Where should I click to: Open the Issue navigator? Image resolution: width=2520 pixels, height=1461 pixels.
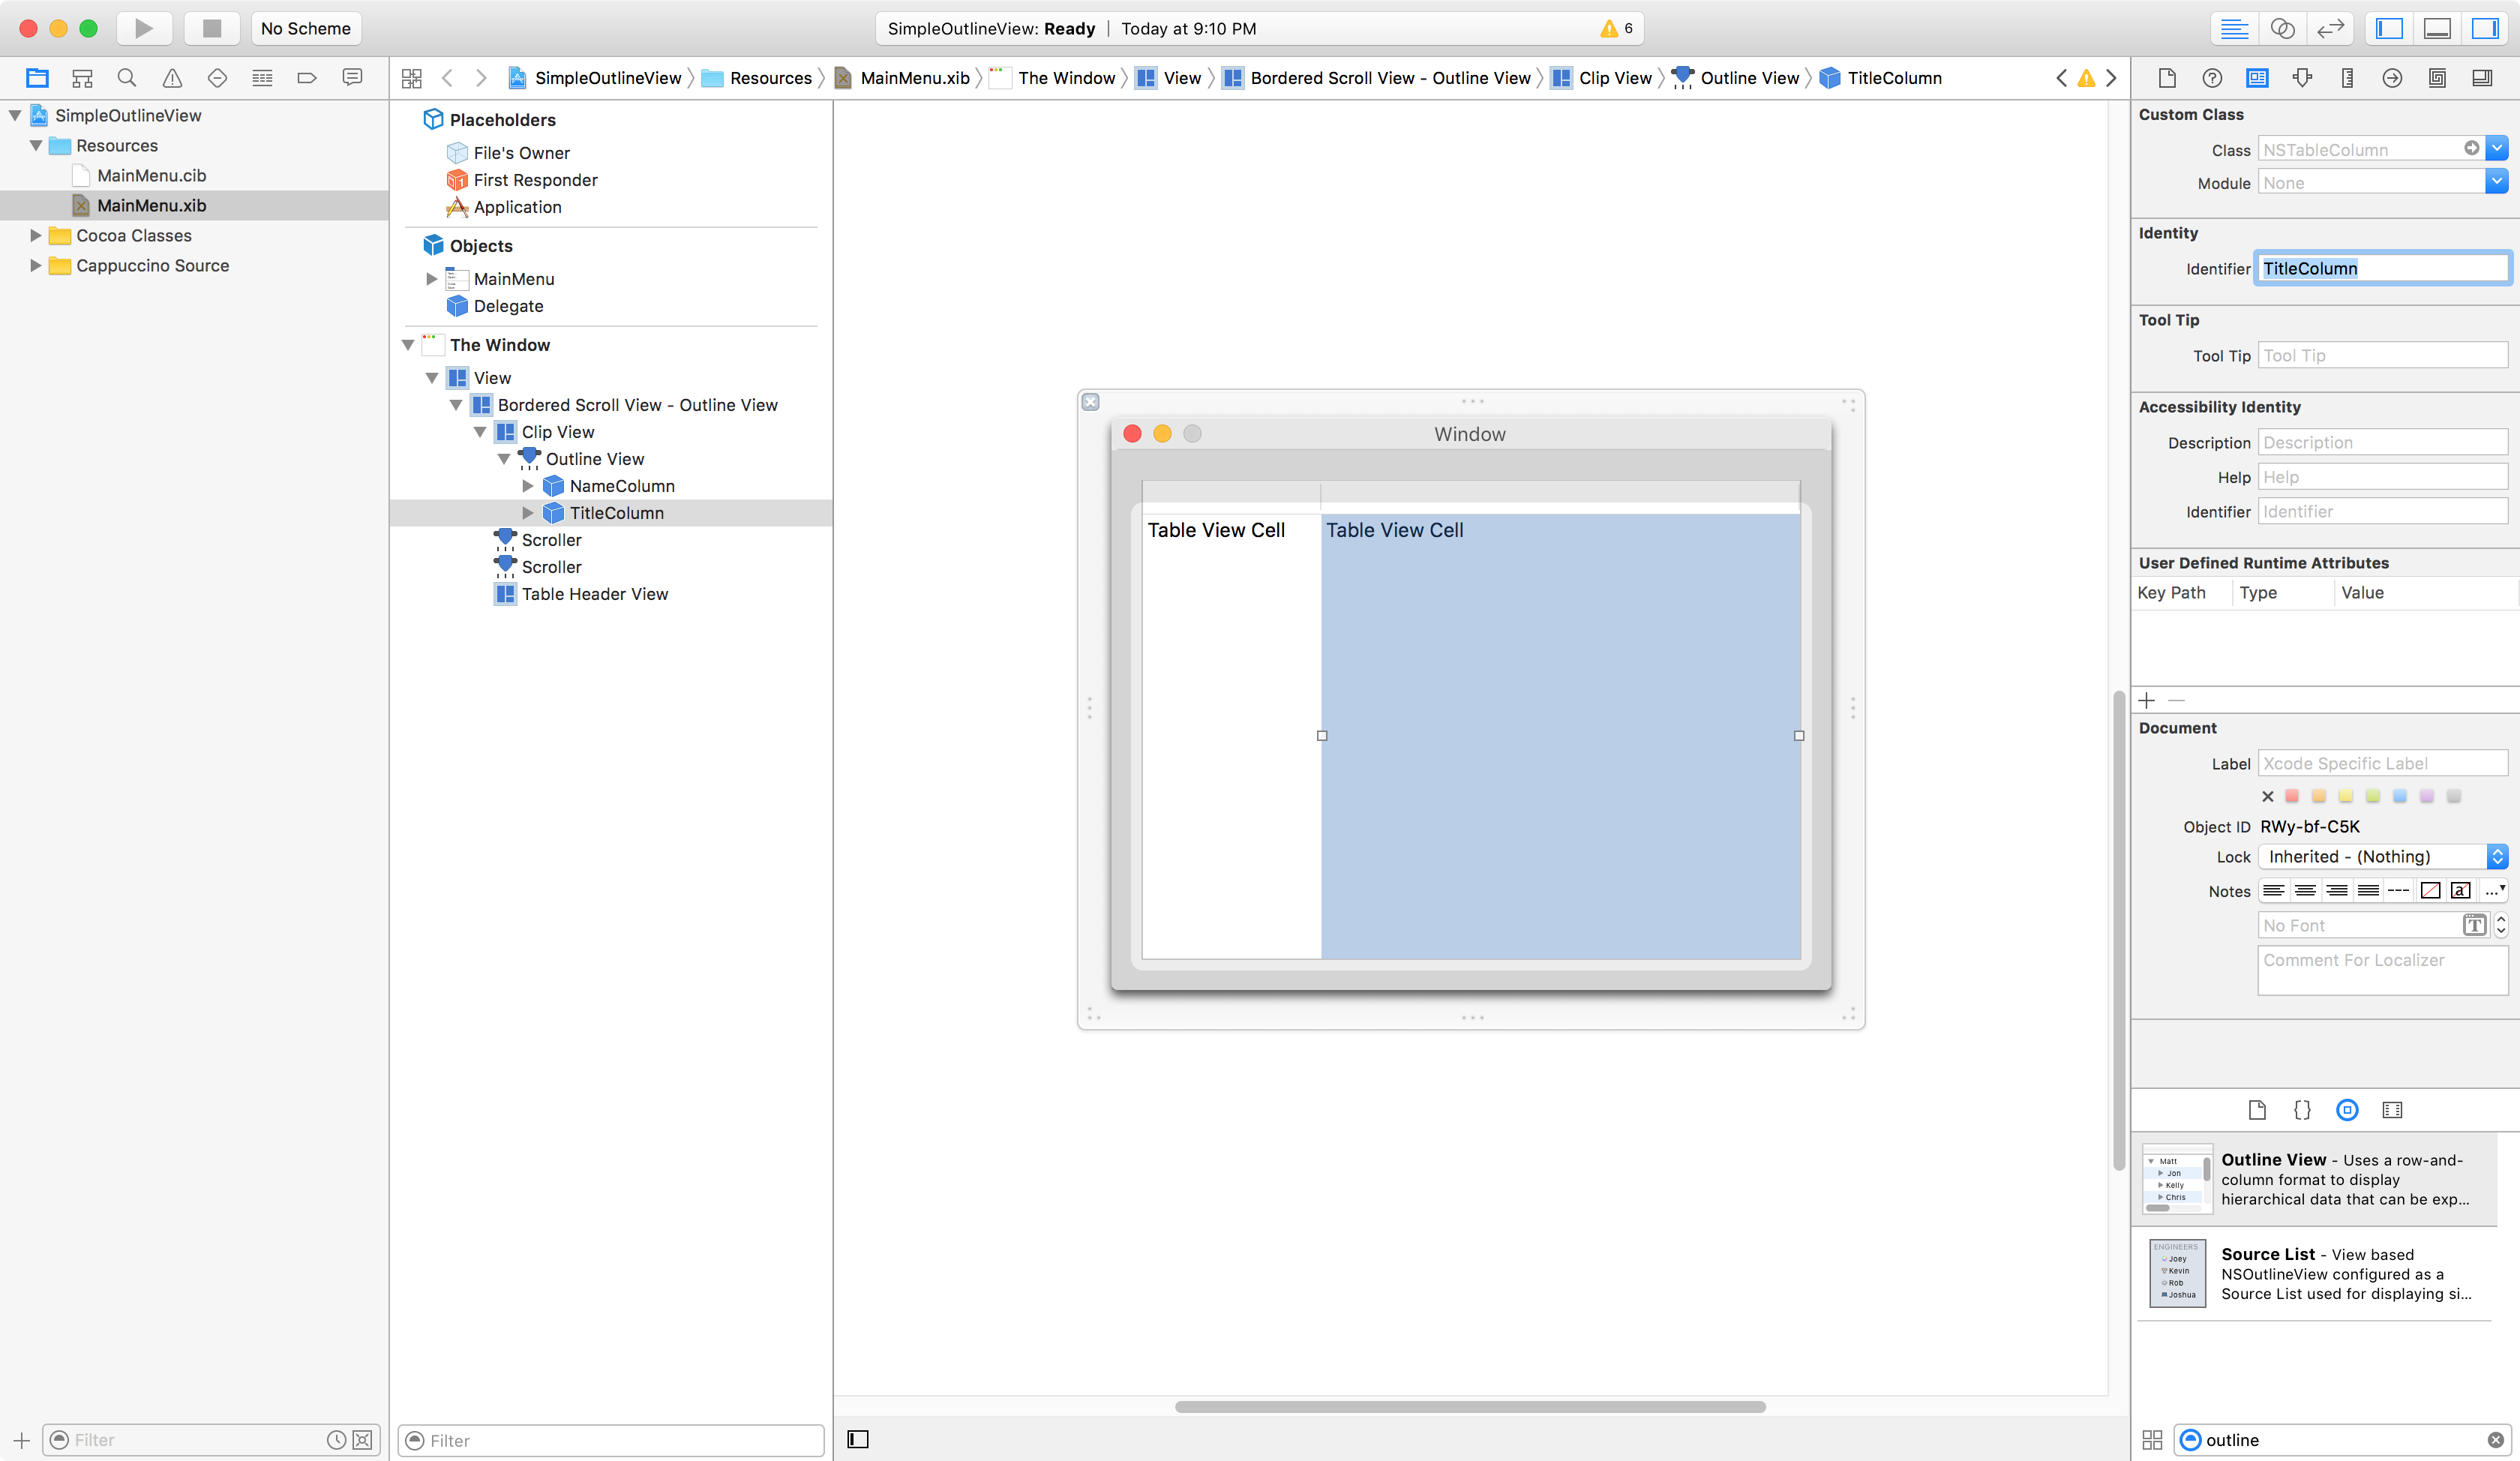(x=172, y=77)
